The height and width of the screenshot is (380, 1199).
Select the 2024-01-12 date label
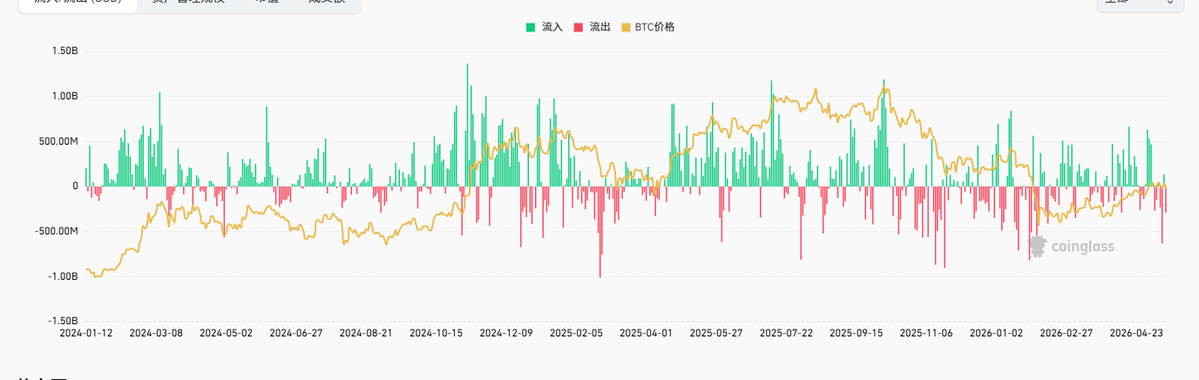tap(85, 333)
